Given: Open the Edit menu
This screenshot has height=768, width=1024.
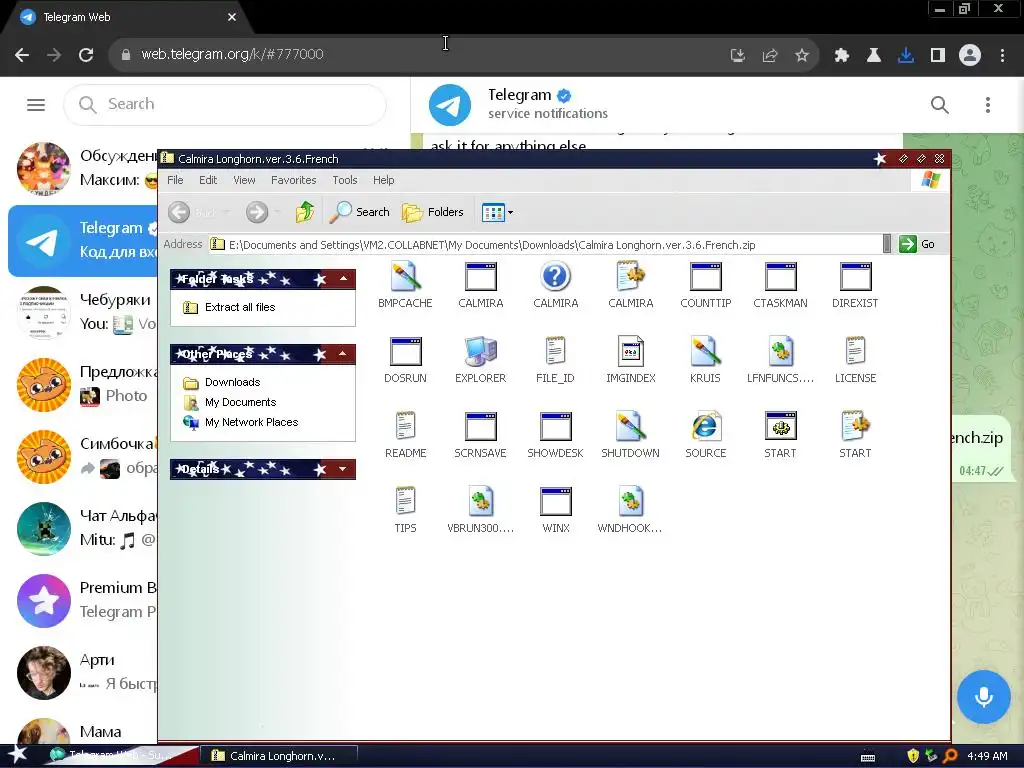Looking at the screenshot, I should (x=208, y=180).
